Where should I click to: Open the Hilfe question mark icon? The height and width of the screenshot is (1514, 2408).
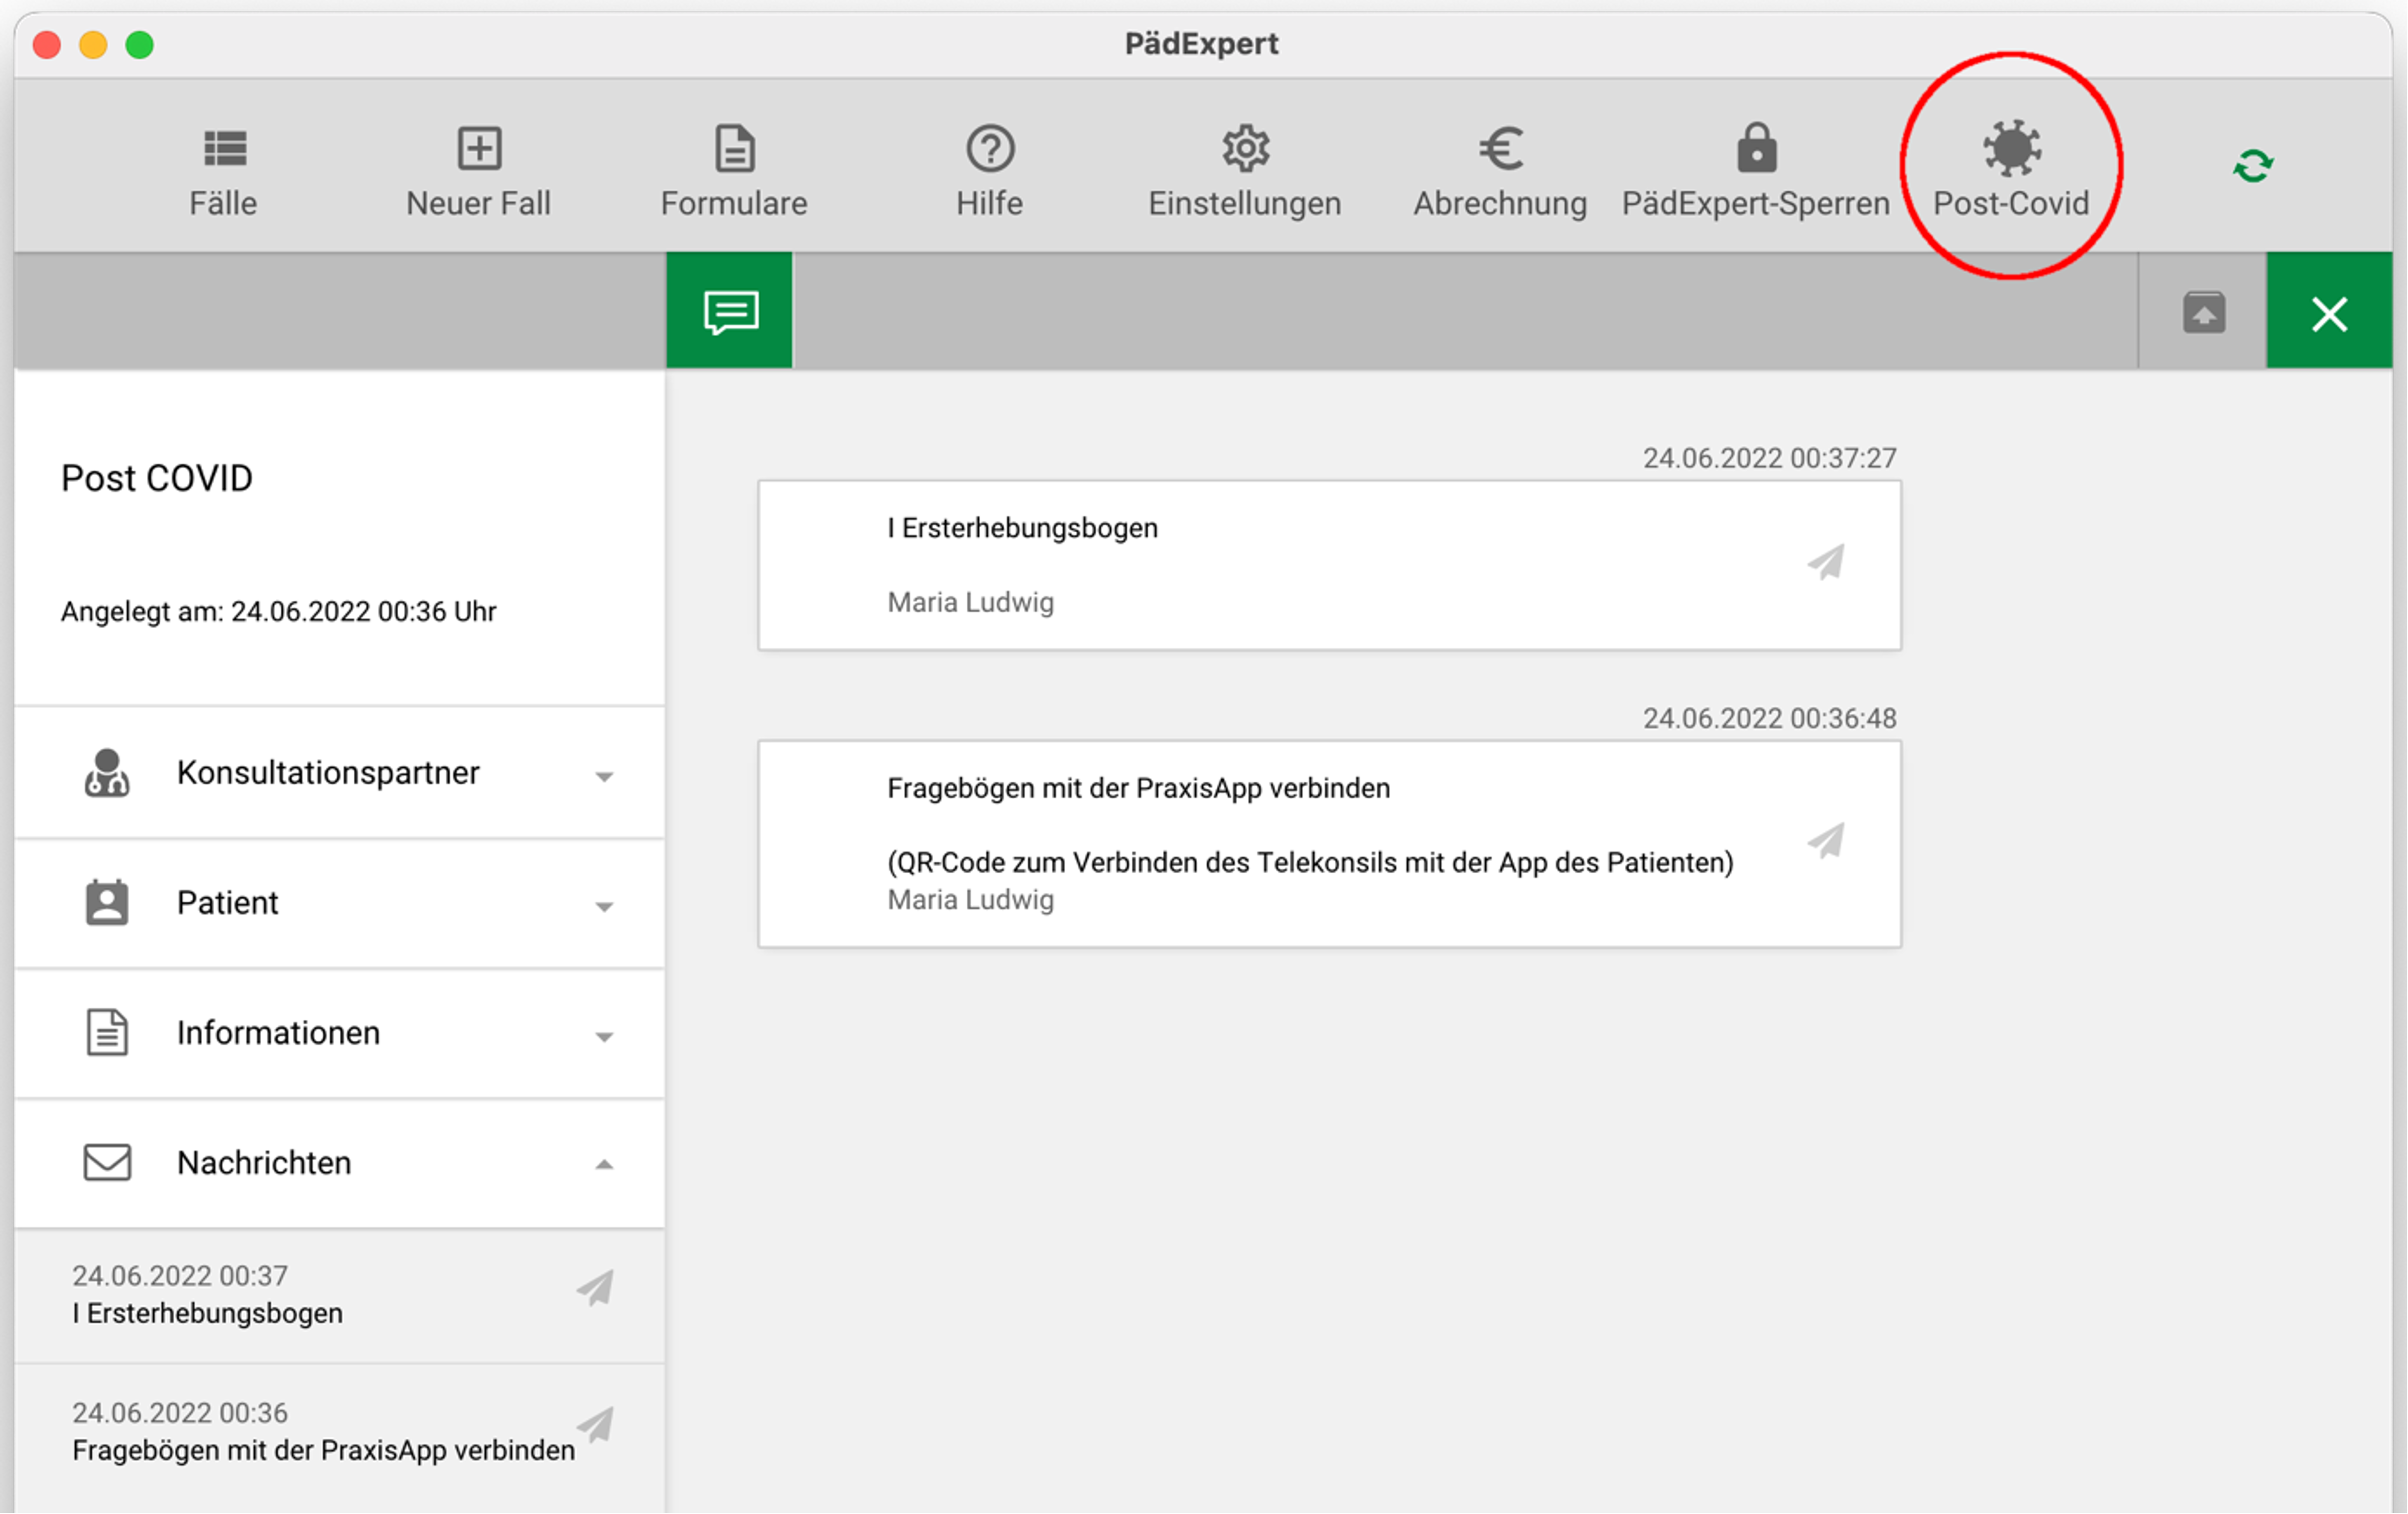[x=990, y=148]
